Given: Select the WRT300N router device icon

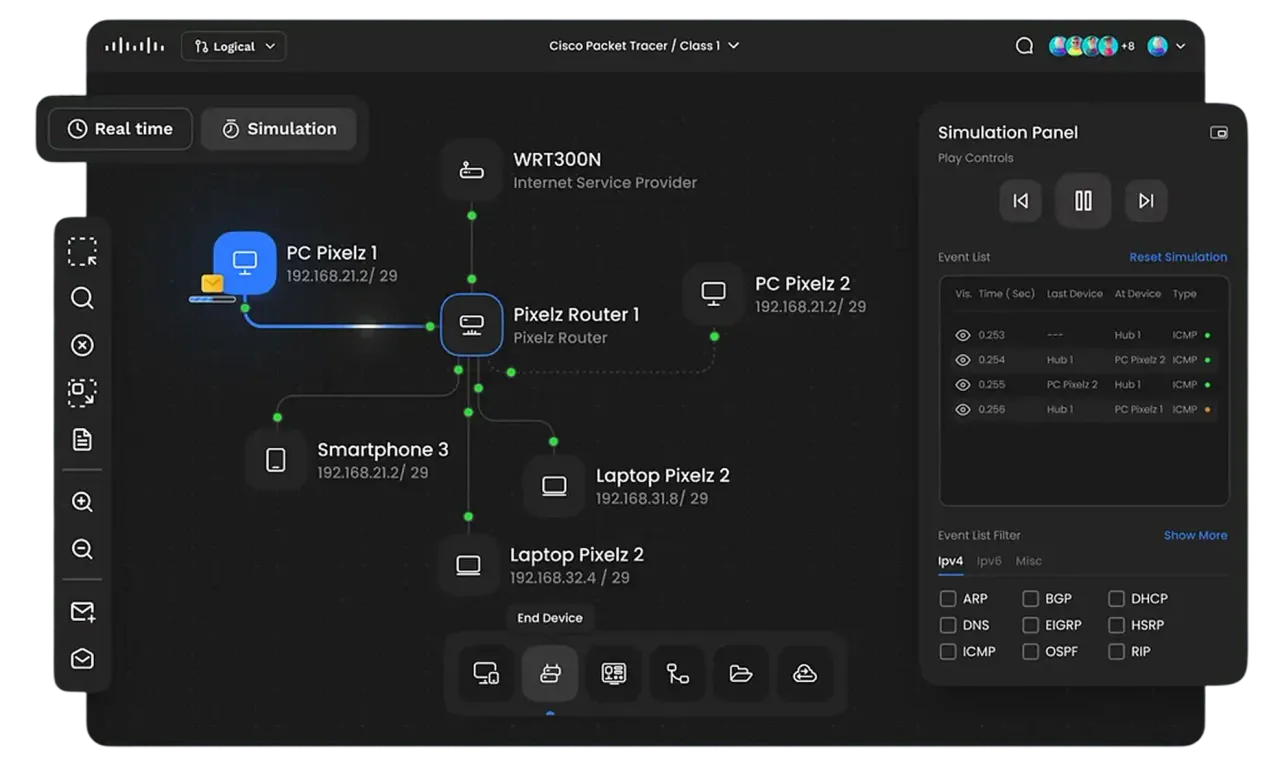Looking at the screenshot, I should click(x=471, y=170).
